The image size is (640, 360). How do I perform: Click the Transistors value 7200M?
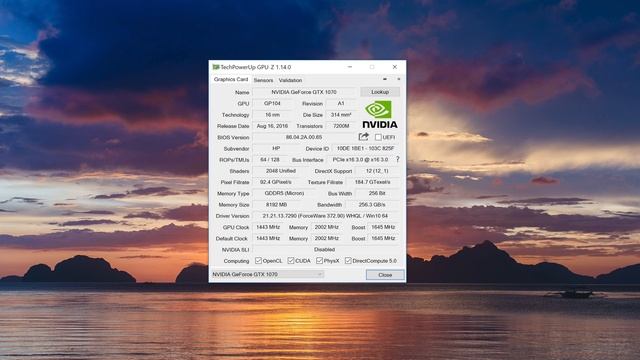coord(341,126)
